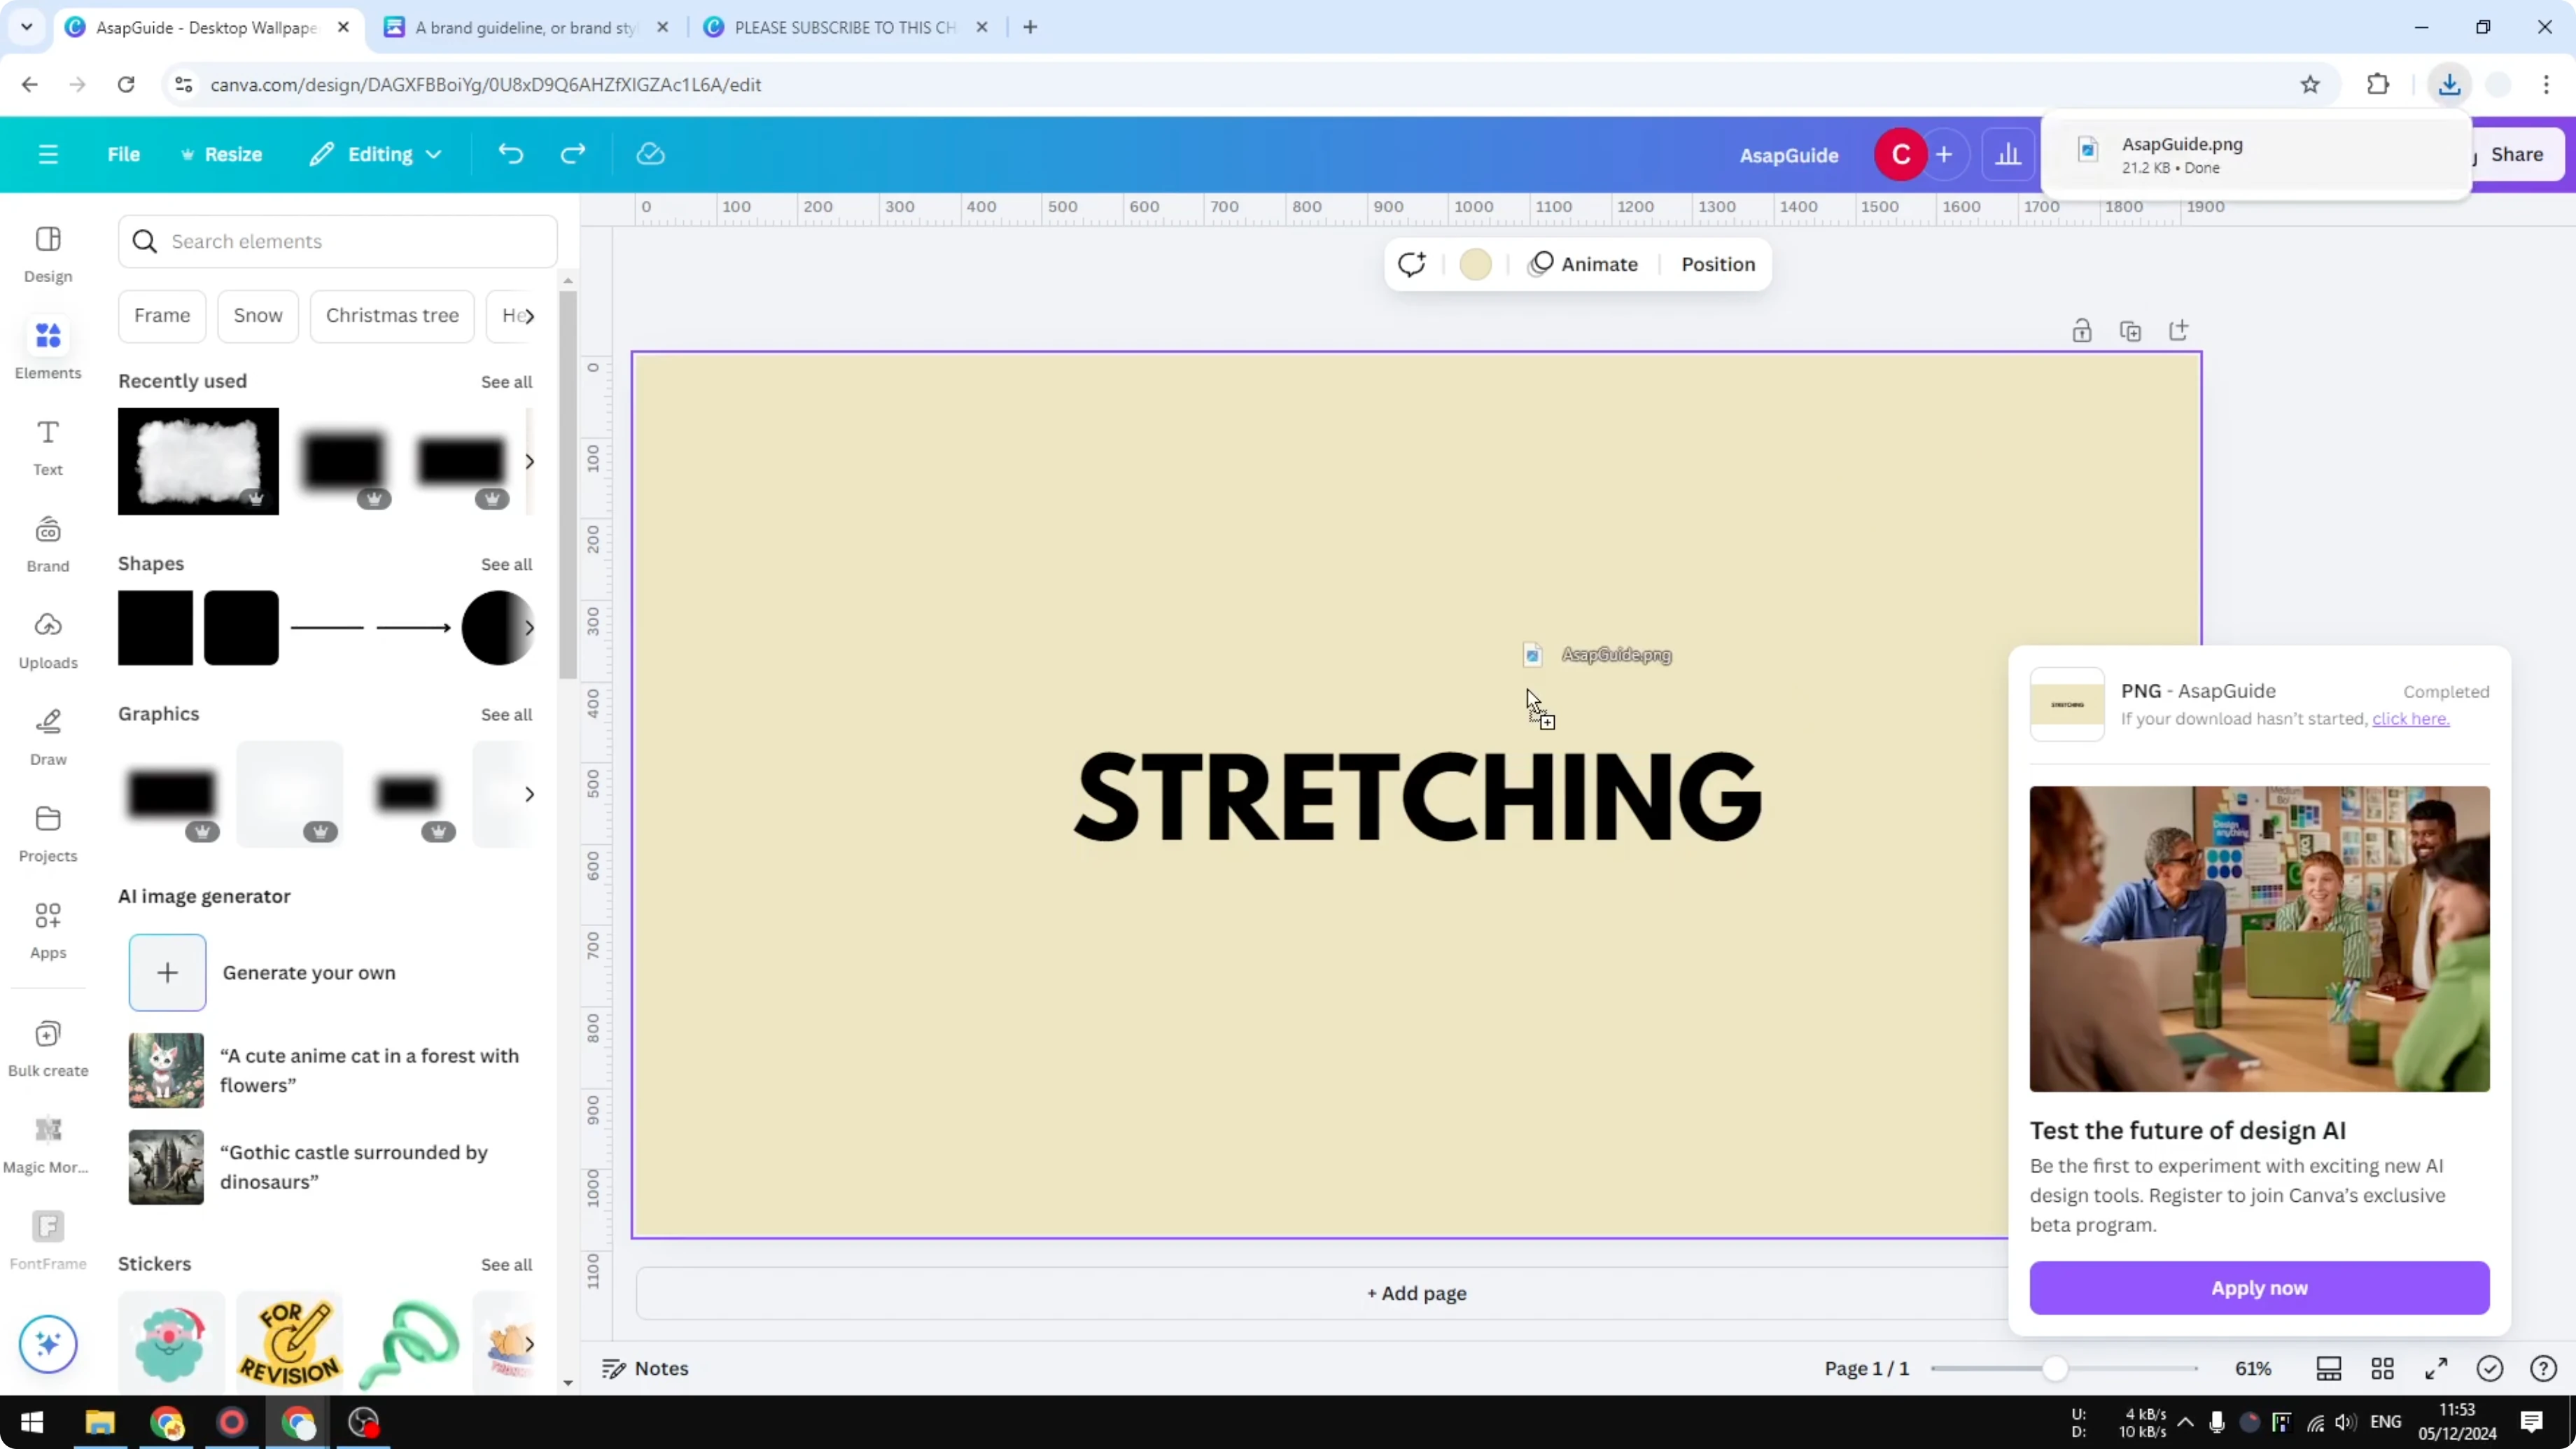Open the browser tab list dropdown
Image resolution: width=2576 pixels, height=1449 pixels.
pos(27,27)
